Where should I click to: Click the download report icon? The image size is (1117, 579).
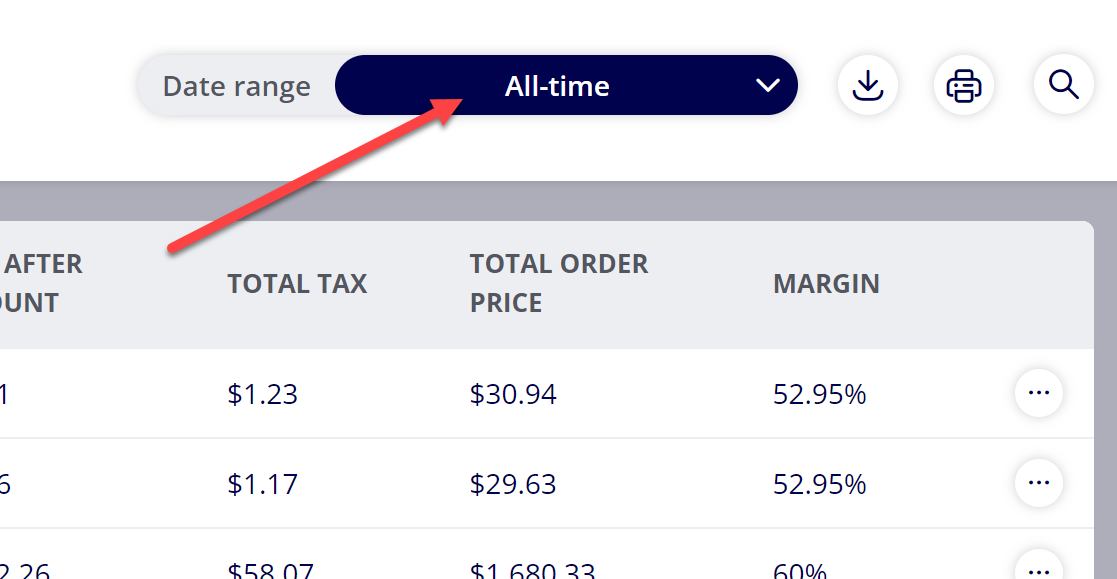click(868, 85)
